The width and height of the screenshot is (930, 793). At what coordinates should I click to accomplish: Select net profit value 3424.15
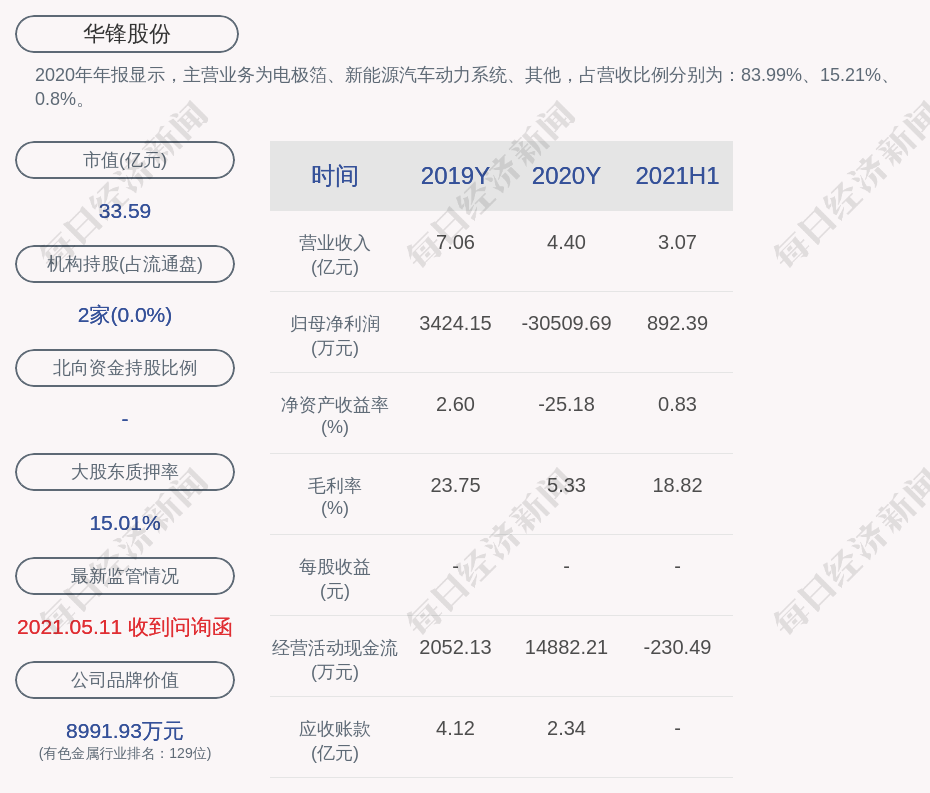(x=455, y=323)
